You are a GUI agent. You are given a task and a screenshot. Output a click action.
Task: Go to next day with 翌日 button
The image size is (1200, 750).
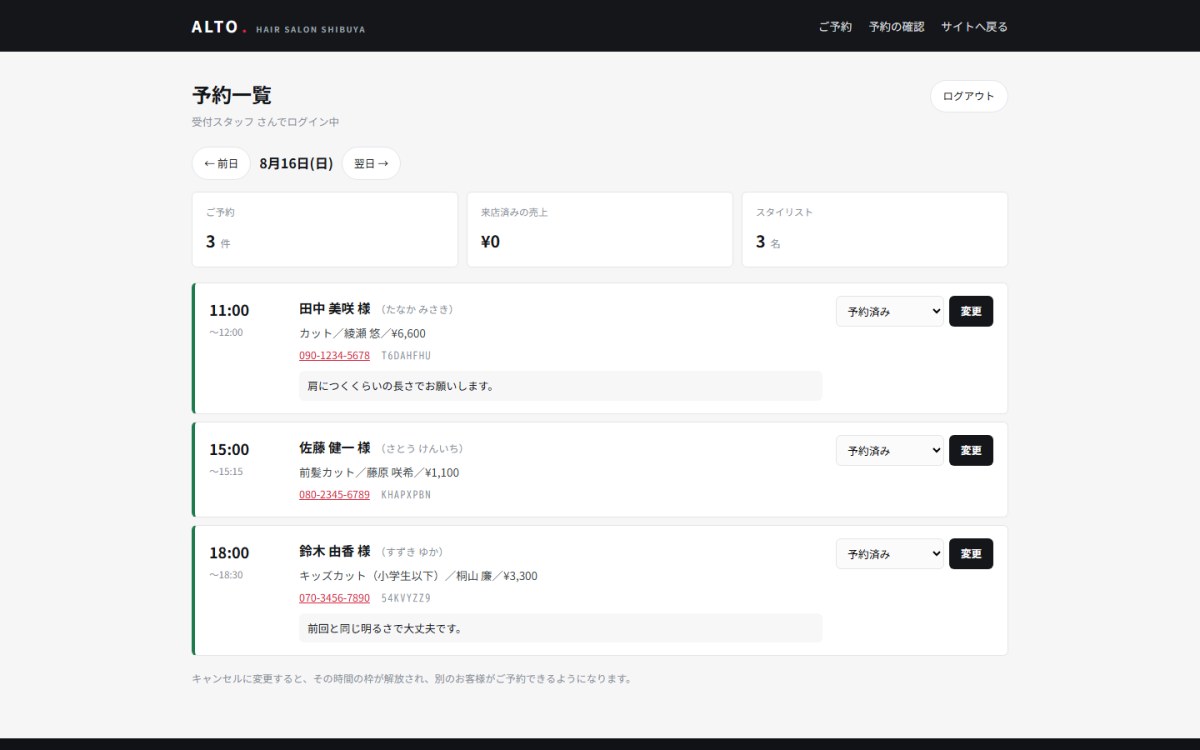(x=371, y=163)
